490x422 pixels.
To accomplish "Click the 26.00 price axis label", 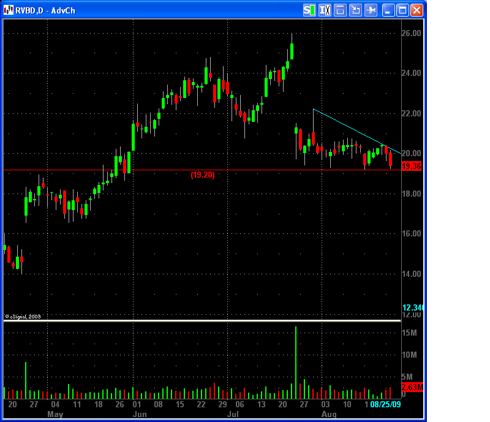I will click(411, 33).
